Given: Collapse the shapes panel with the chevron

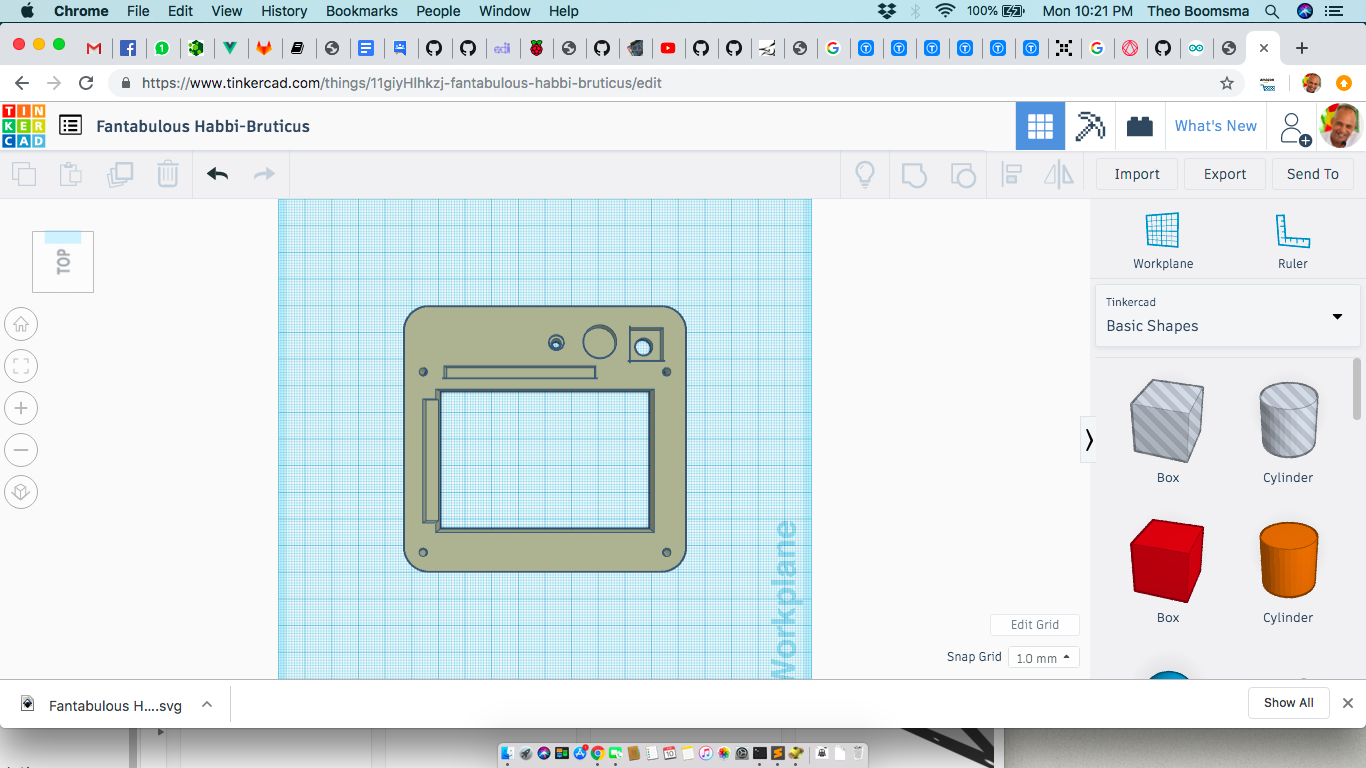Looking at the screenshot, I should 1088,440.
